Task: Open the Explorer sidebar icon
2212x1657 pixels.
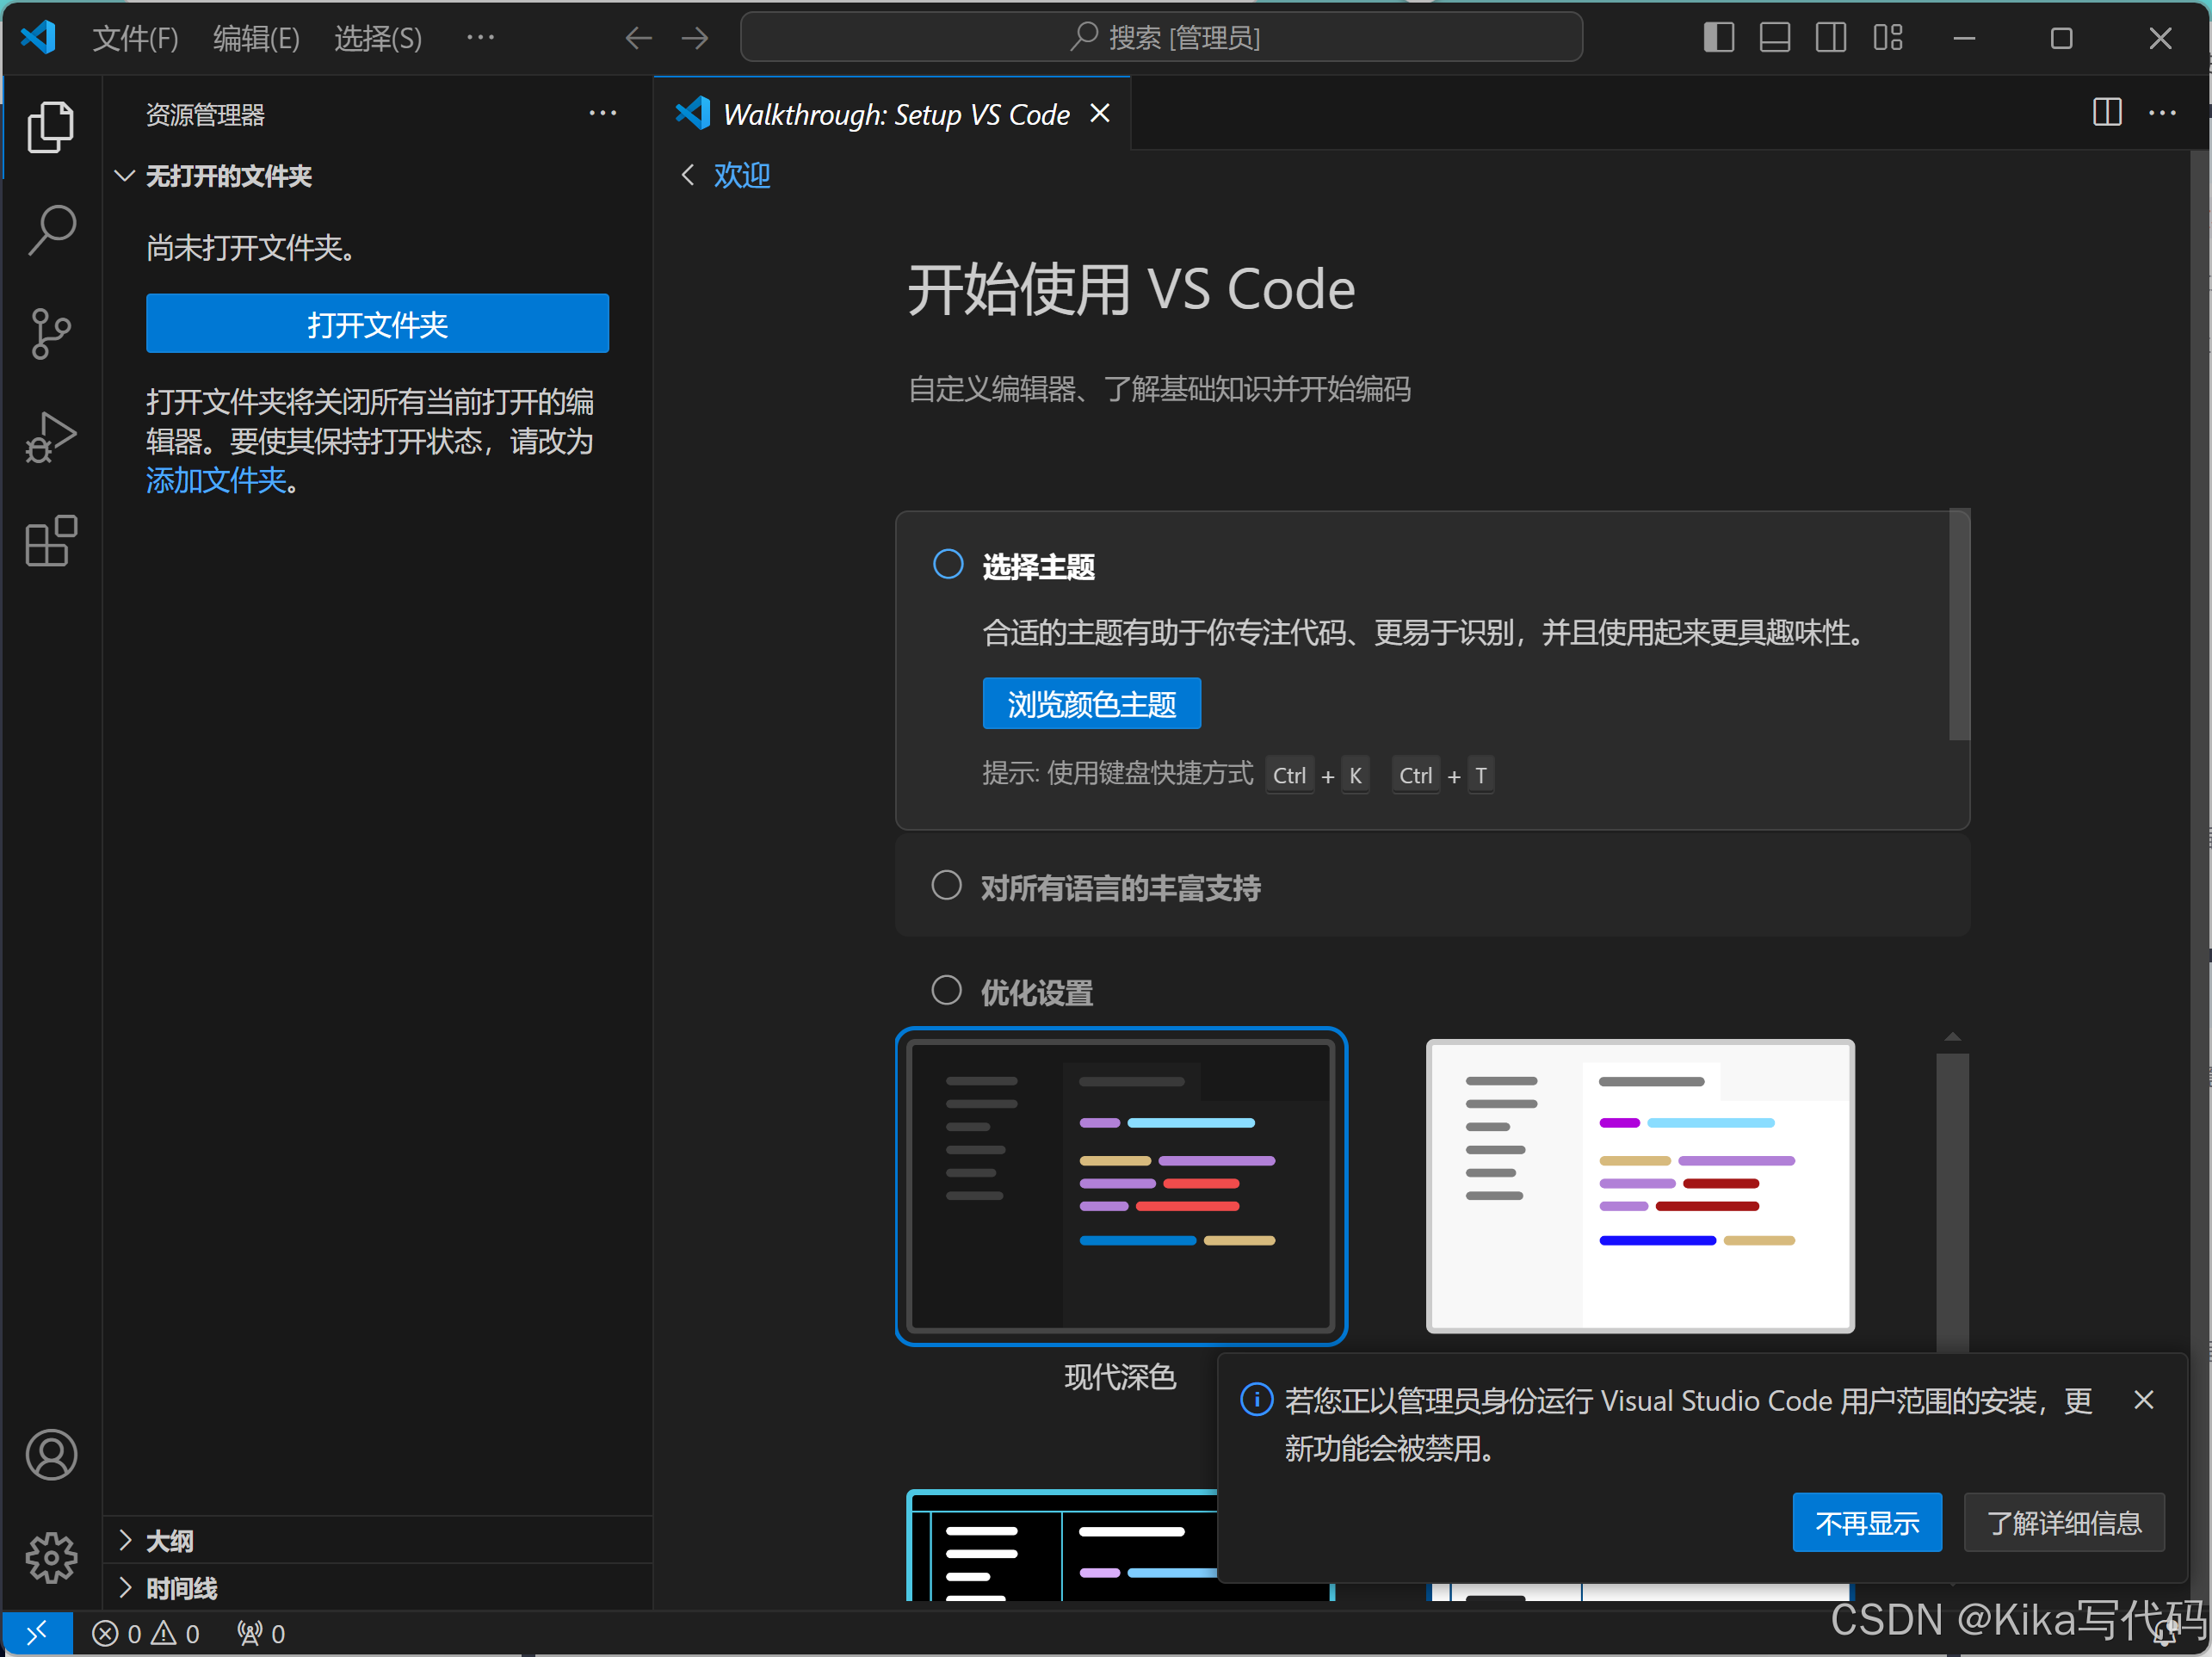Action: point(51,127)
